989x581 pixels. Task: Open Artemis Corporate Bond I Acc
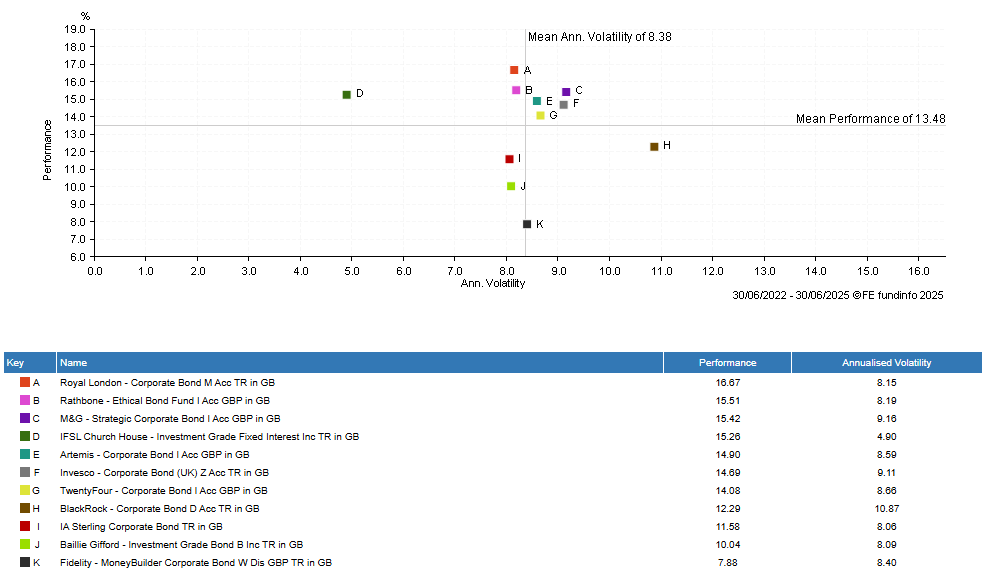point(155,454)
